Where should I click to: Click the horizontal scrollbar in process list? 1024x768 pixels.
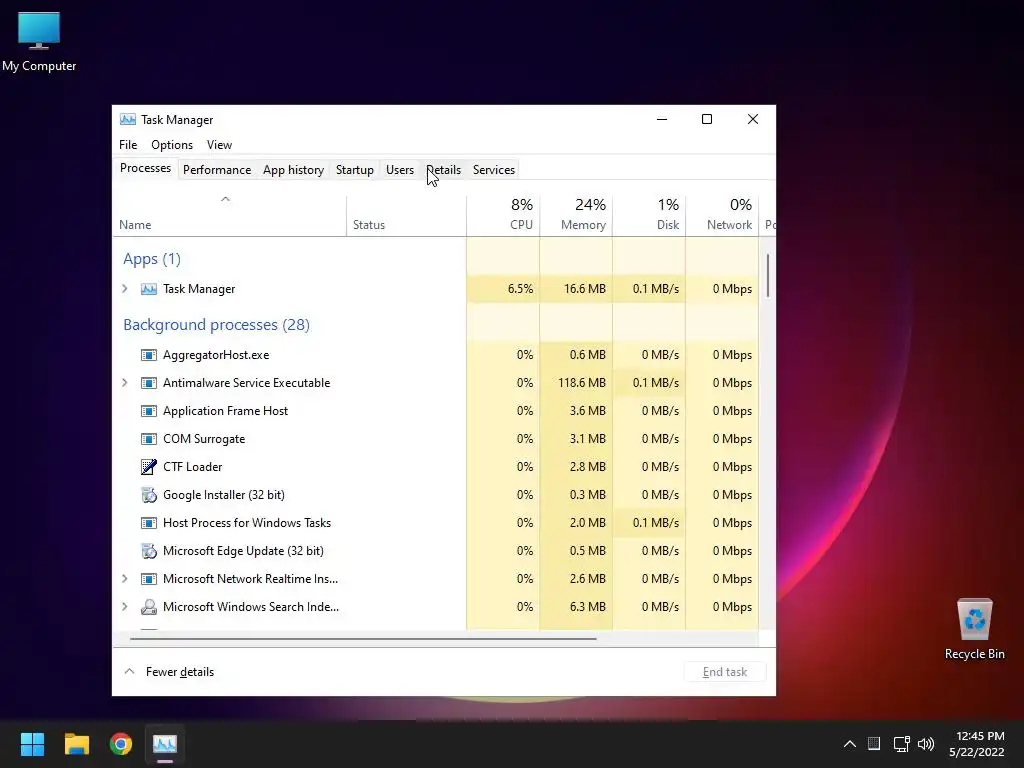coord(363,639)
